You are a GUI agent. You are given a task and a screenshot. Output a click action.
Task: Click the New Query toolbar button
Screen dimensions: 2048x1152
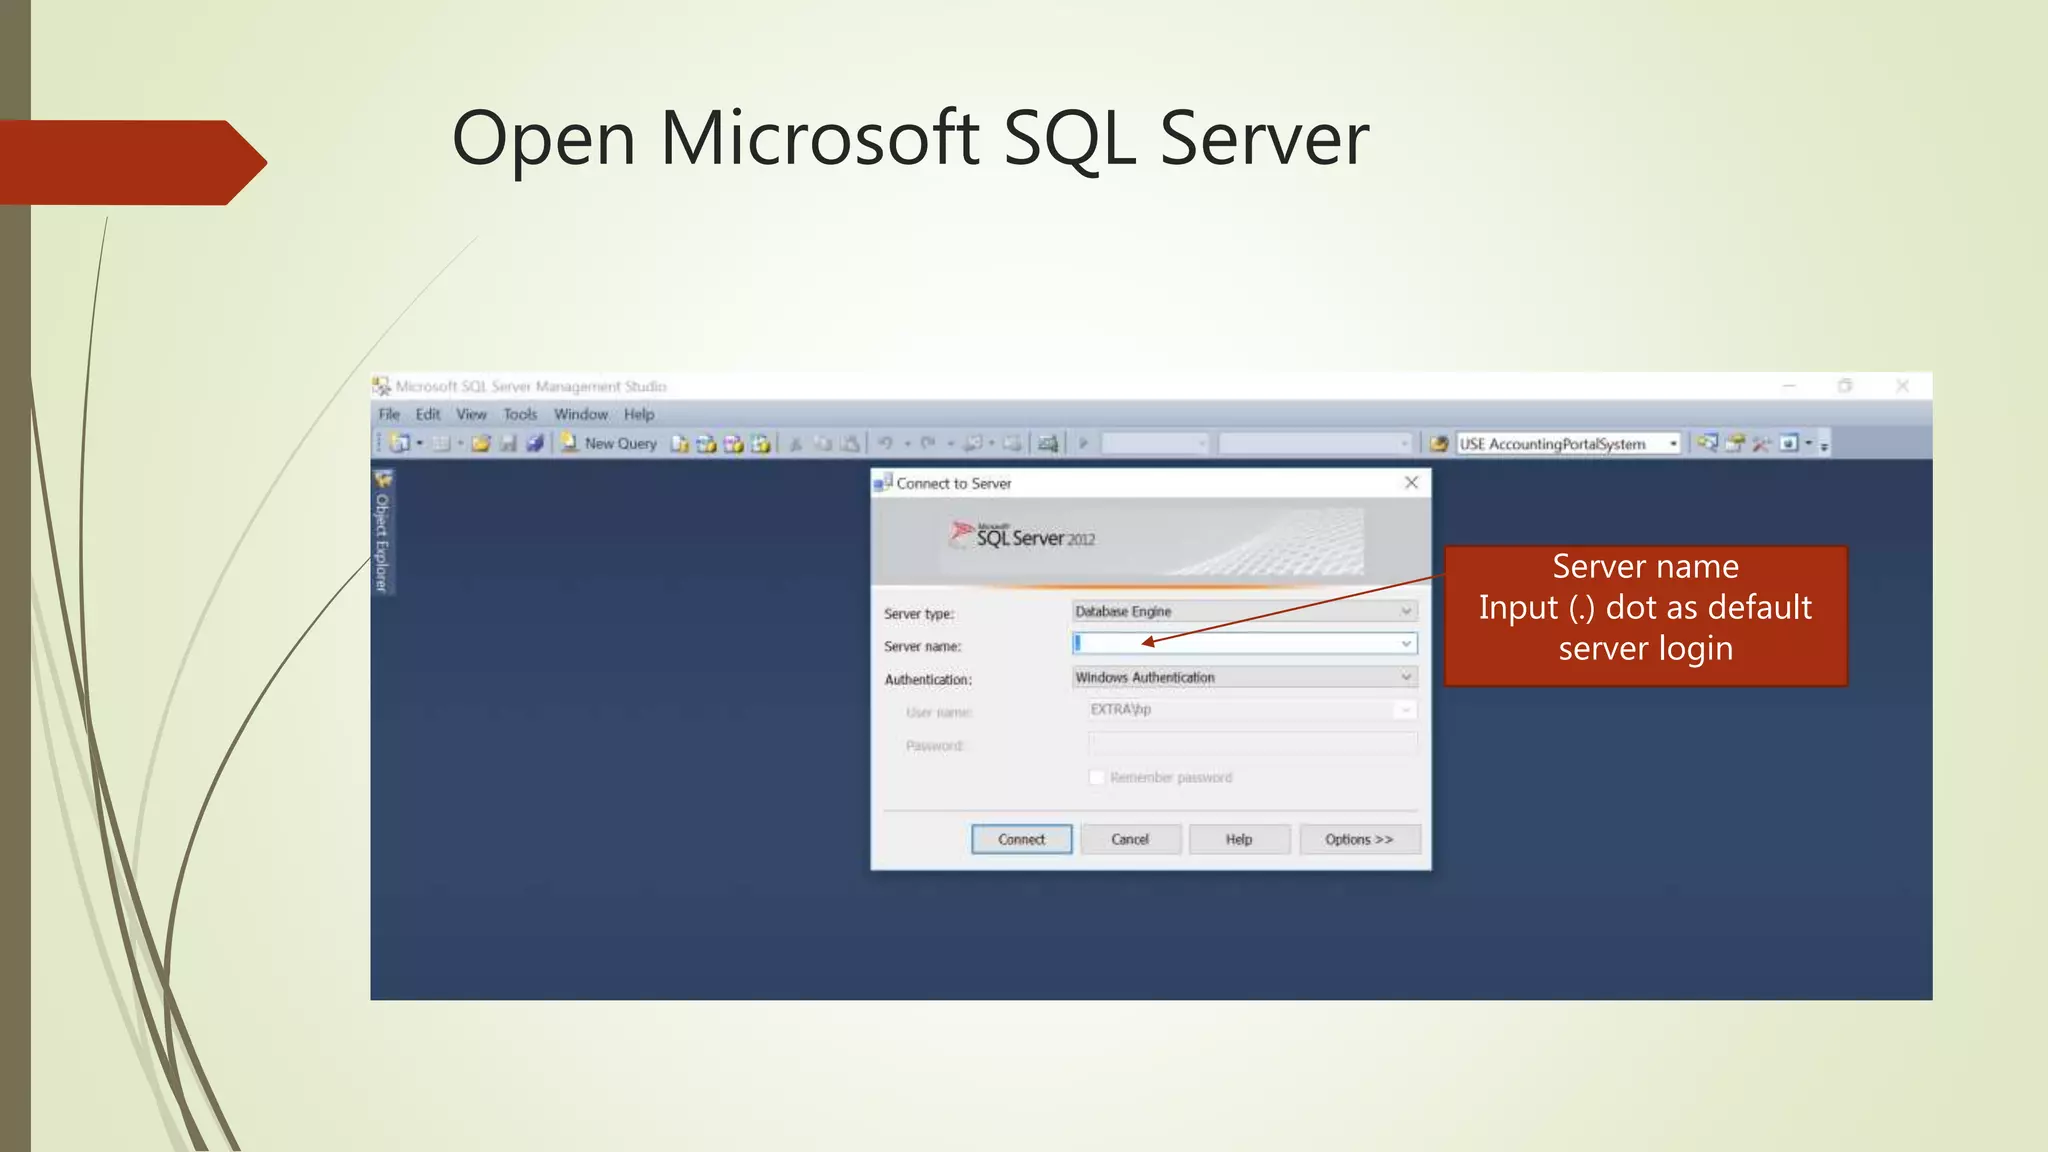click(x=608, y=443)
